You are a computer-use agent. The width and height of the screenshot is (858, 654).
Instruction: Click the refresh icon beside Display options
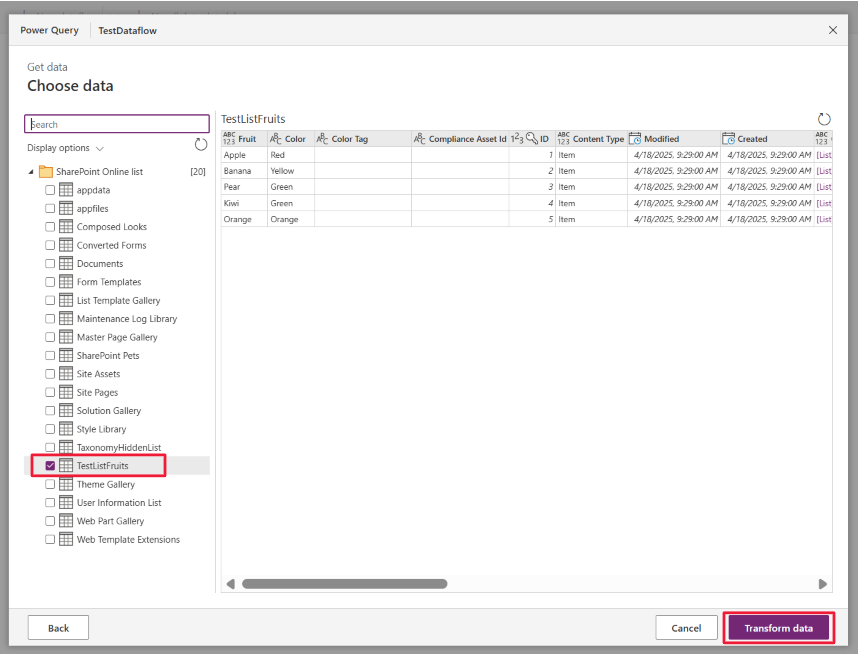click(x=200, y=143)
